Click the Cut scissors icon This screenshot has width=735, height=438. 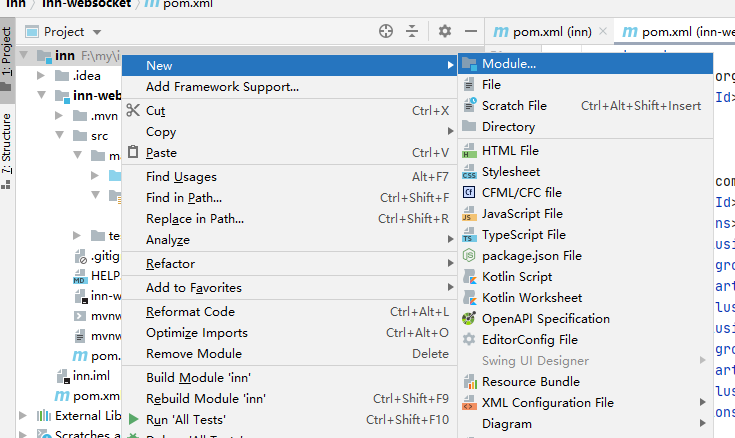click(133, 110)
